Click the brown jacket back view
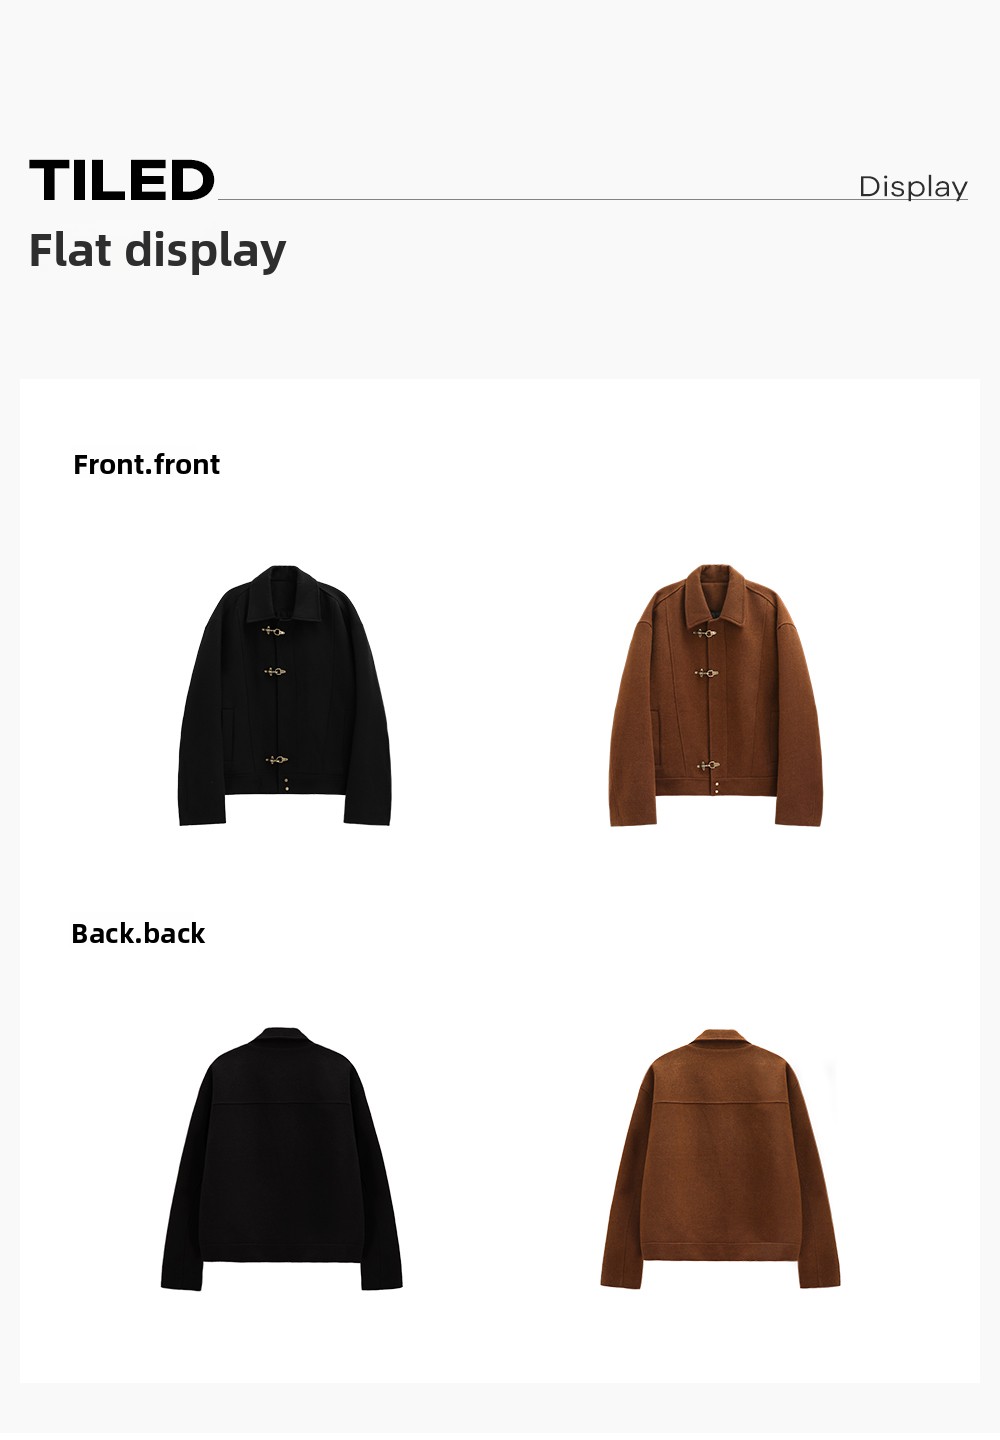The height and width of the screenshot is (1440, 1000). 720,1159
